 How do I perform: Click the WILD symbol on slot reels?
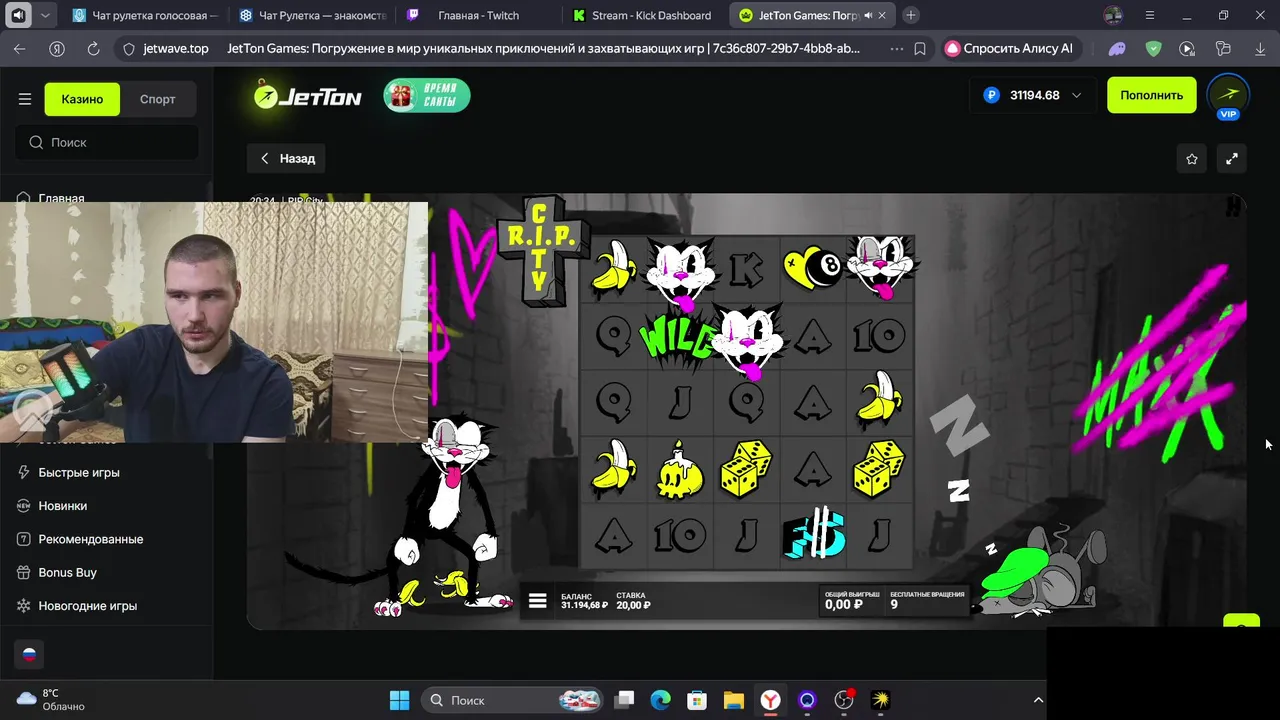[x=677, y=338]
